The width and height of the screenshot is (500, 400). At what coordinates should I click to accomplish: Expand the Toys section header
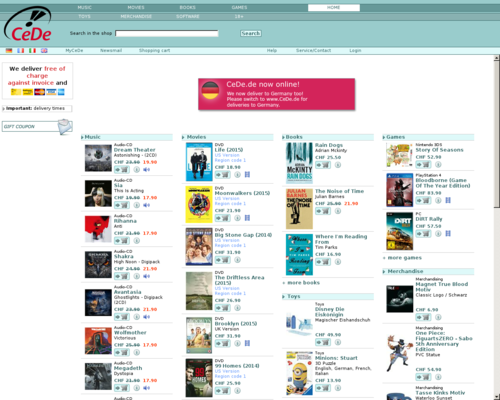[328, 296]
